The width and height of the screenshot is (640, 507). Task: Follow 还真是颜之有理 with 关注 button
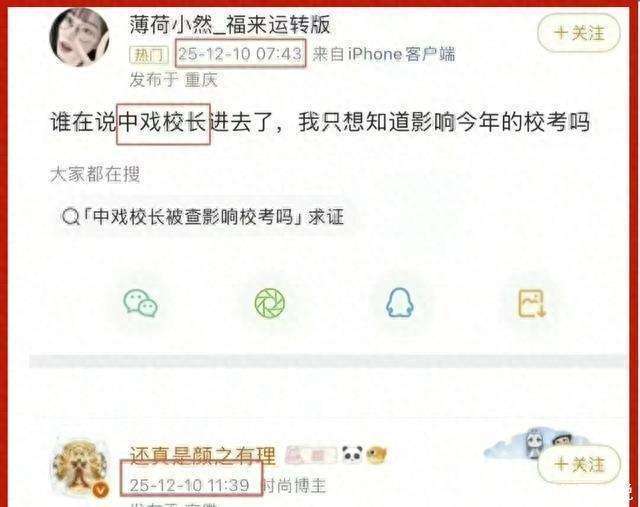[579, 464]
